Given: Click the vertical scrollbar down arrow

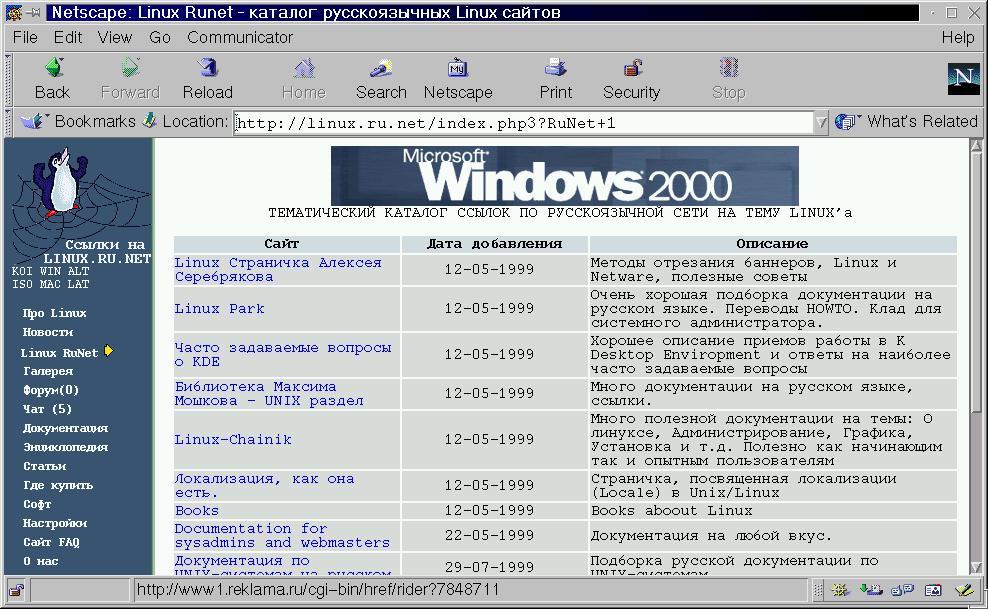Looking at the screenshot, I should click(976, 567).
